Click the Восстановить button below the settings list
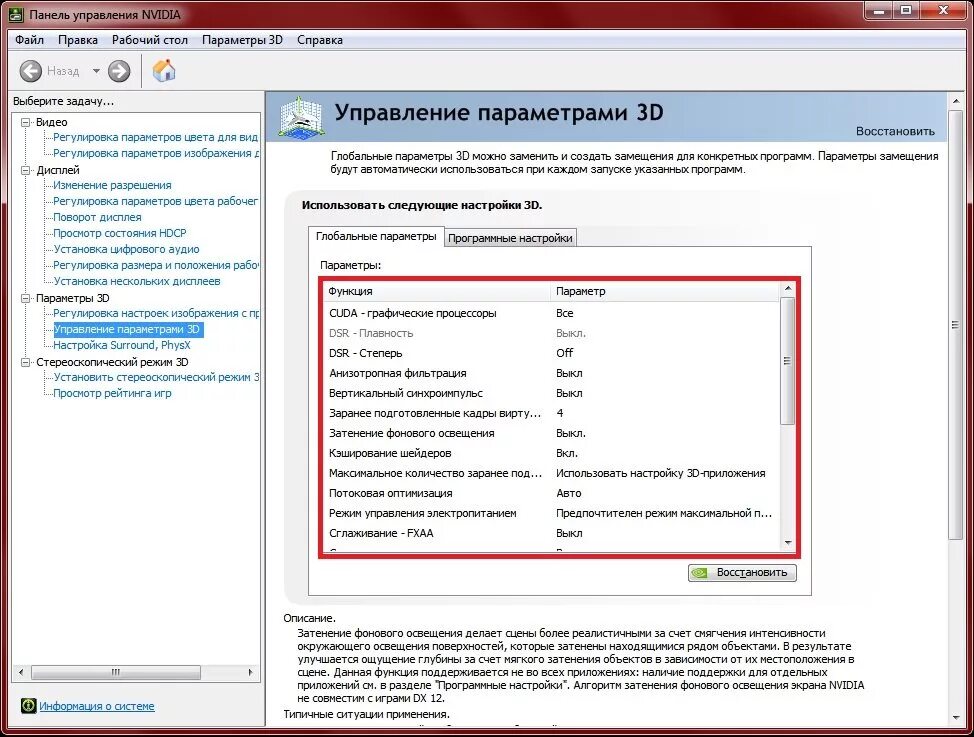 [742, 572]
